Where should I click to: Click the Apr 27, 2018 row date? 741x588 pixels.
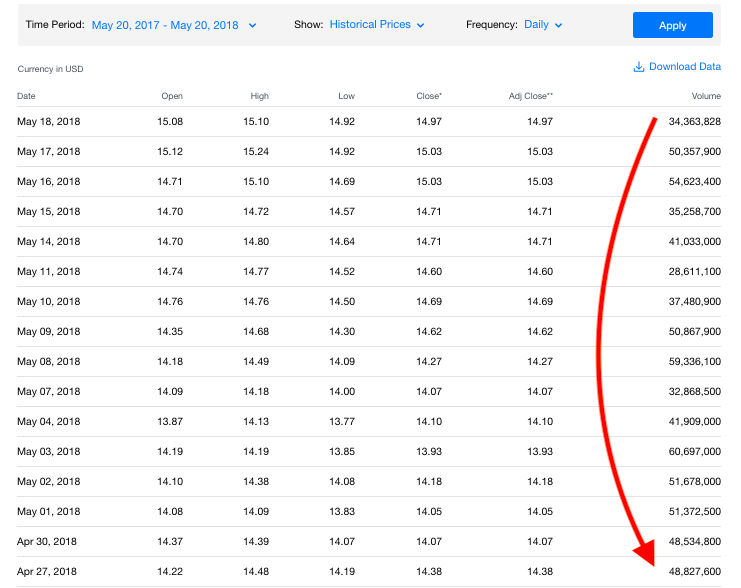(x=47, y=571)
